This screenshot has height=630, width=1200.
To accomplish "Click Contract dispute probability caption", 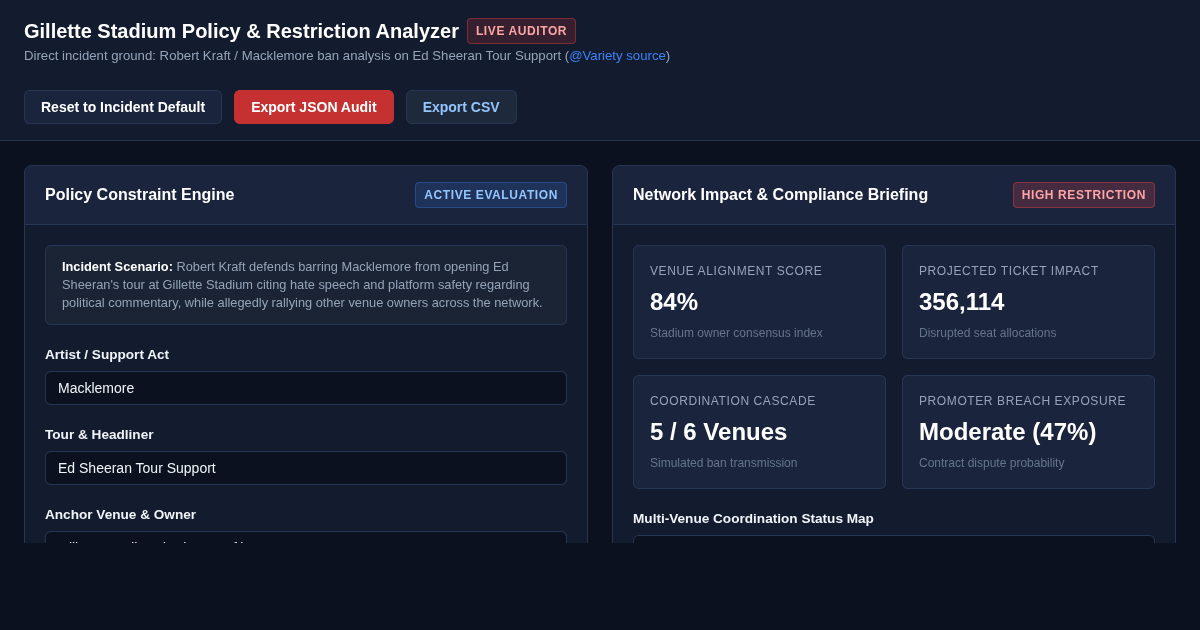I will click(991, 463).
